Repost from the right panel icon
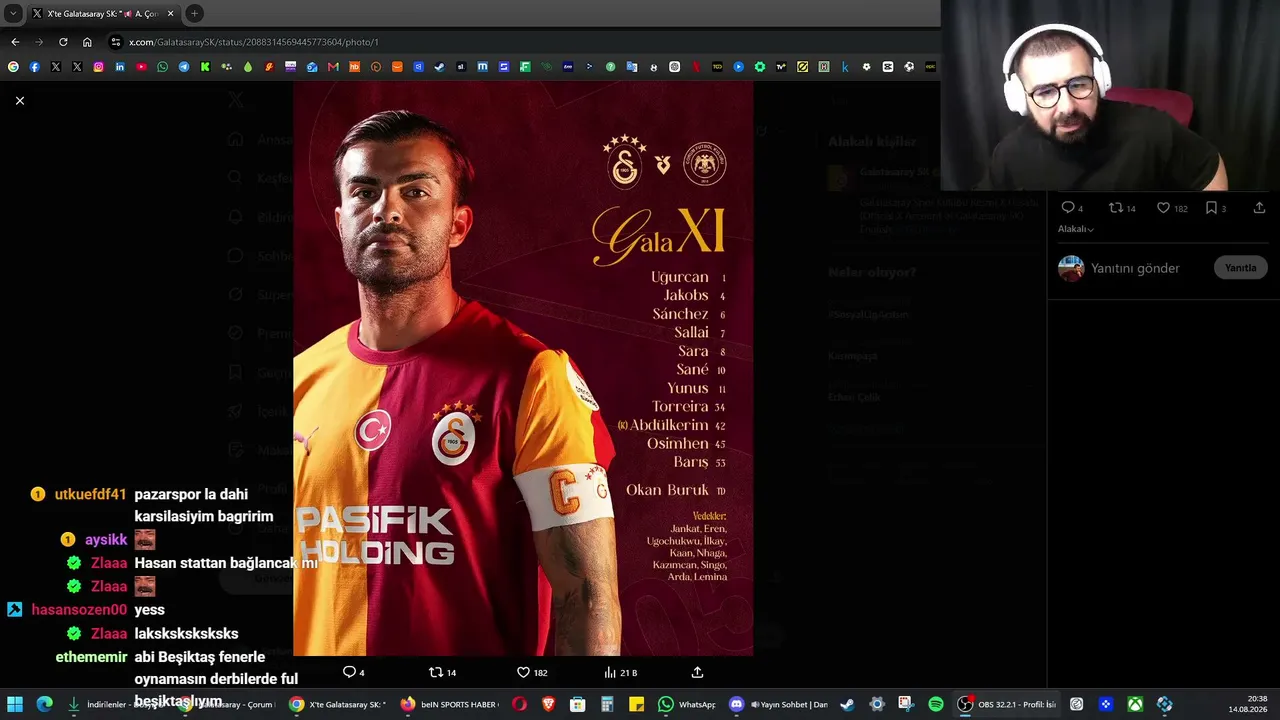 point(1122,208)
